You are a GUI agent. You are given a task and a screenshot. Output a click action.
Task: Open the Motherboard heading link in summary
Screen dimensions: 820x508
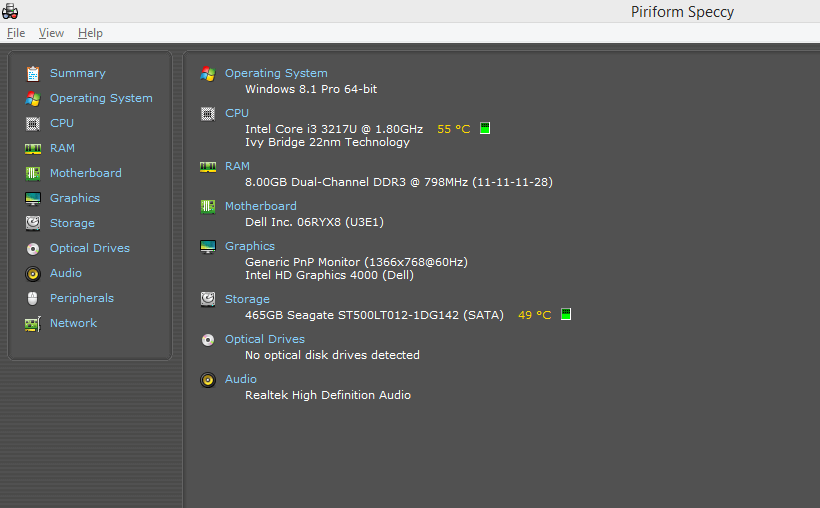tap(260, 206)
